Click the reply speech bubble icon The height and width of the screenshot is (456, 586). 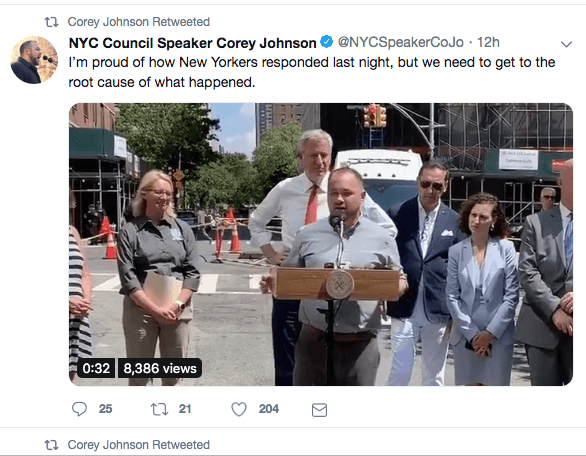pos(79,409)
